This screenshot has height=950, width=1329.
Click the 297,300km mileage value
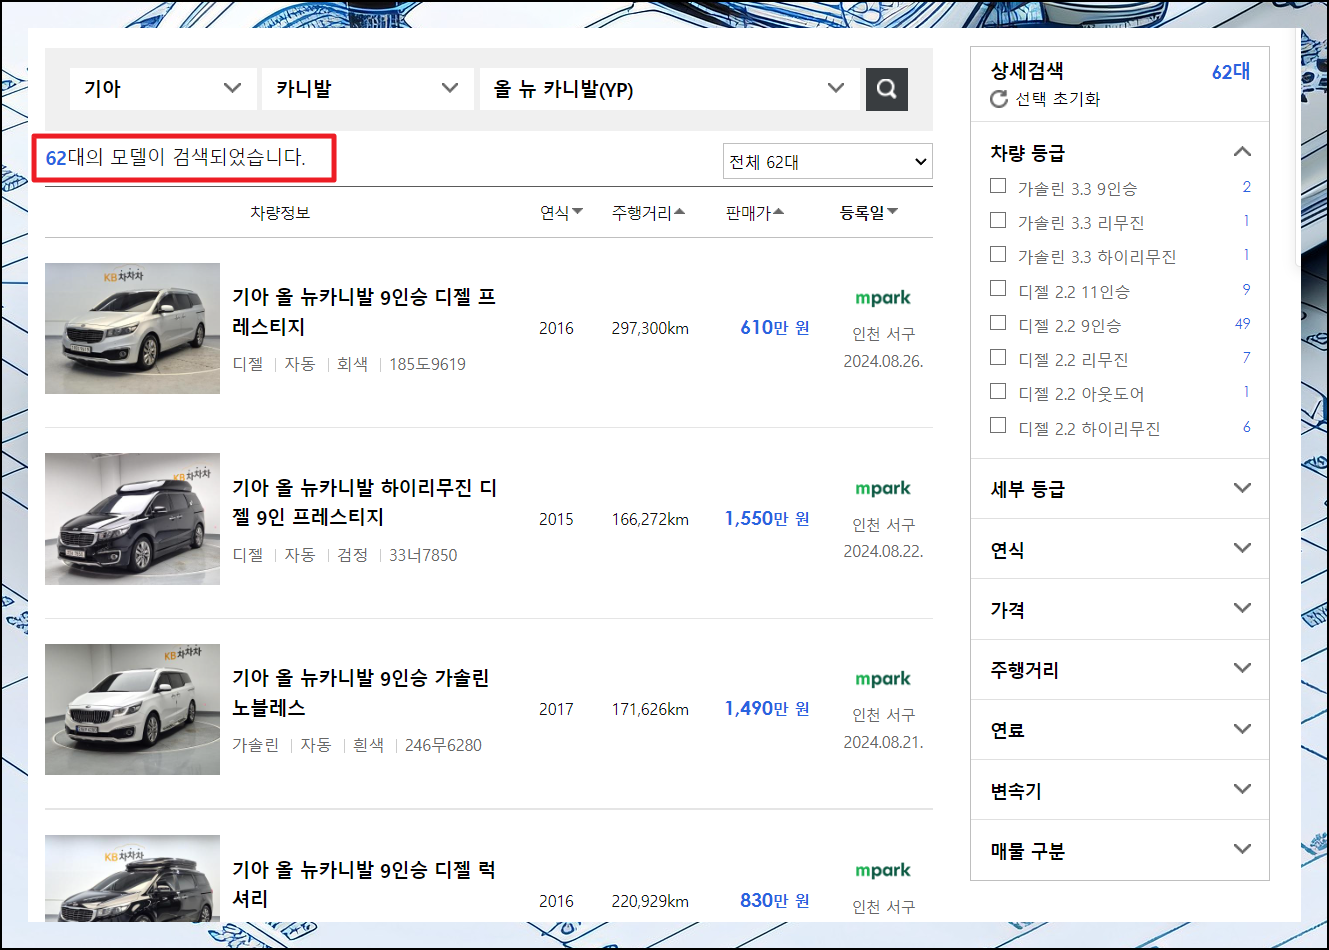tap(650, 329)
